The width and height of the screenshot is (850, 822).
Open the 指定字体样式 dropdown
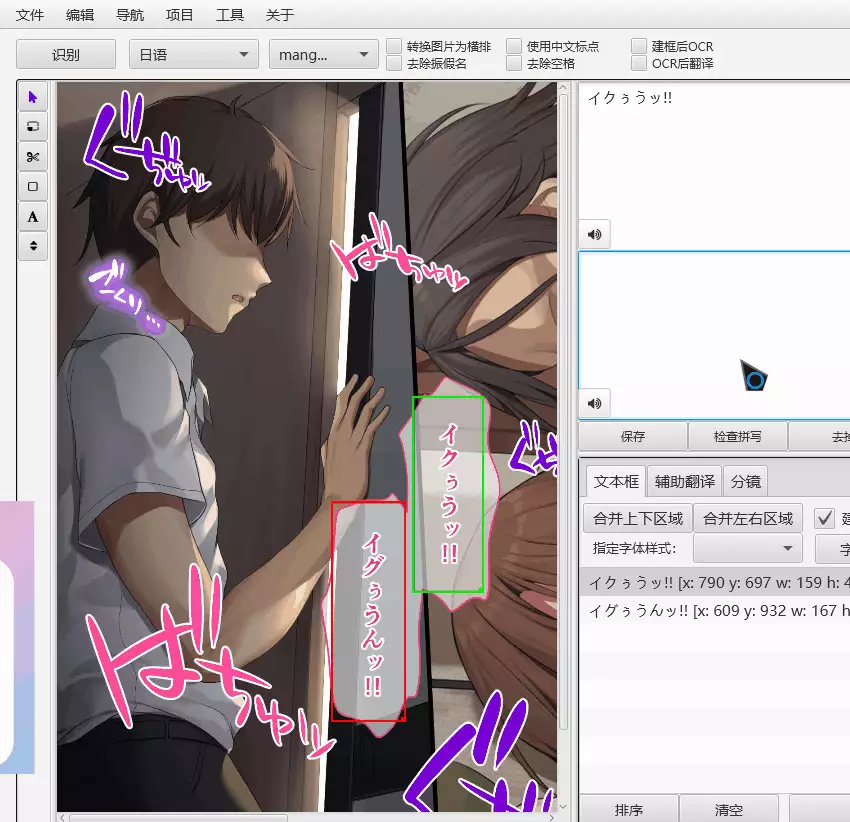click(748, 548)
